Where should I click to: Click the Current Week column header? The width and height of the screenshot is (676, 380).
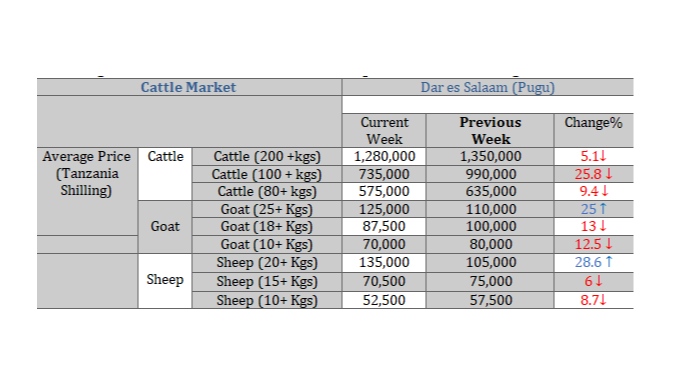[384, 131]
